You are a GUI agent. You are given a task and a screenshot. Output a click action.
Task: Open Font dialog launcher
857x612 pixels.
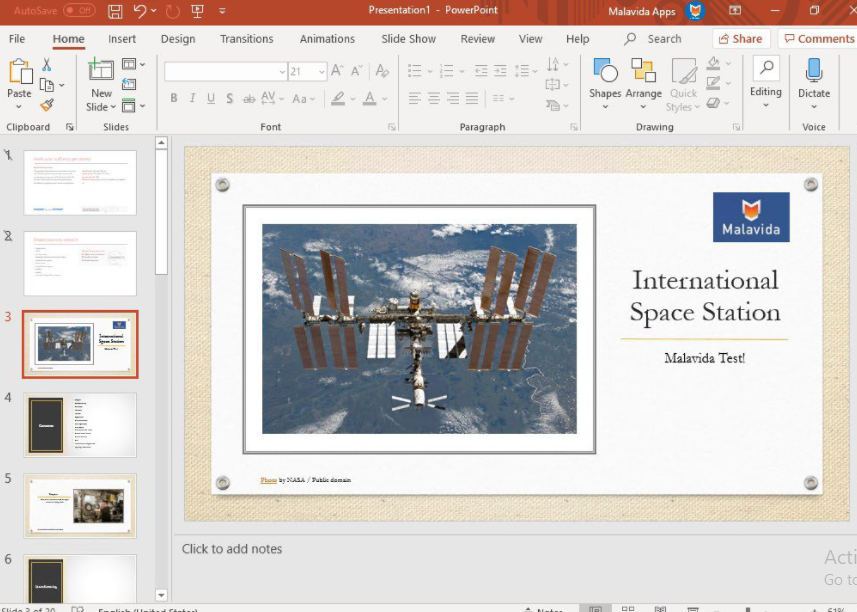tap(391, 127)
